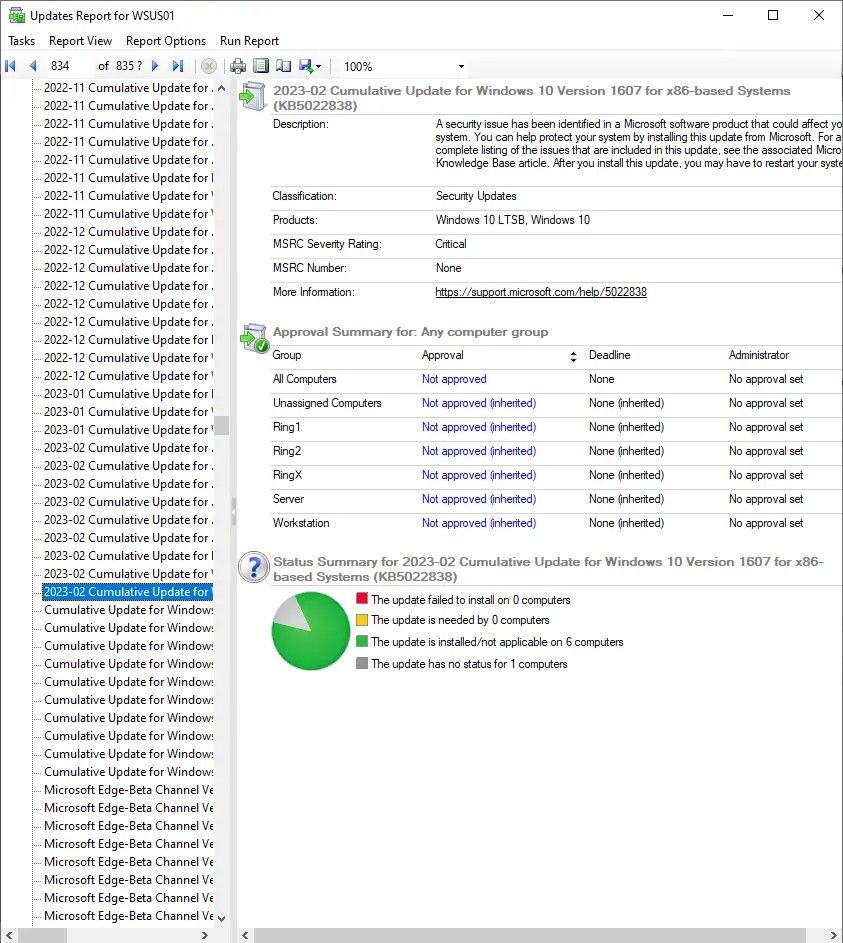Screen dimensions: 843x943
Task: Click the Export save disk icon
Action: 305,66
